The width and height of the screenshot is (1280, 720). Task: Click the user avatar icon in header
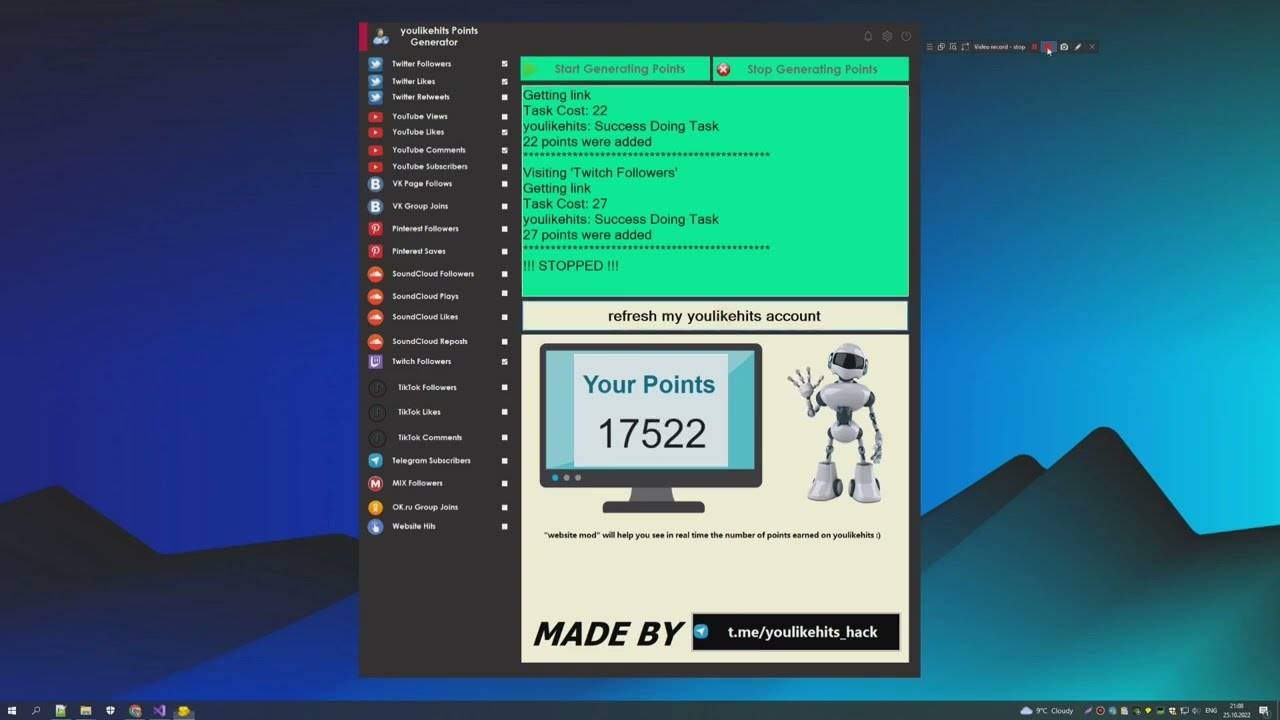coord(380,37)
